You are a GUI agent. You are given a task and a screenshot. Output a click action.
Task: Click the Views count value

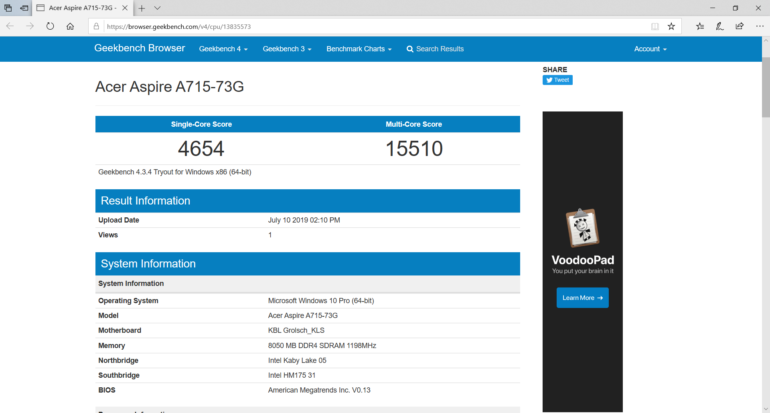(x=270, y=235)
